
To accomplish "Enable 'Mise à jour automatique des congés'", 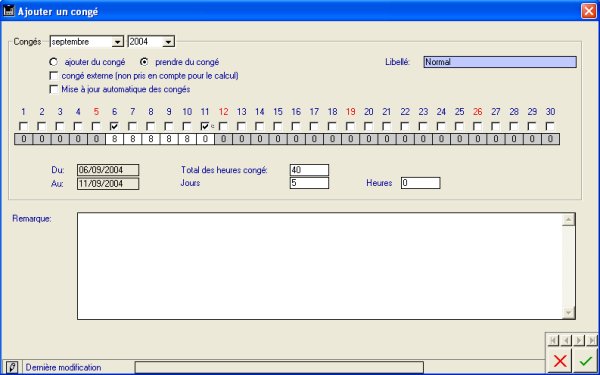I will [x=54, y=90].
